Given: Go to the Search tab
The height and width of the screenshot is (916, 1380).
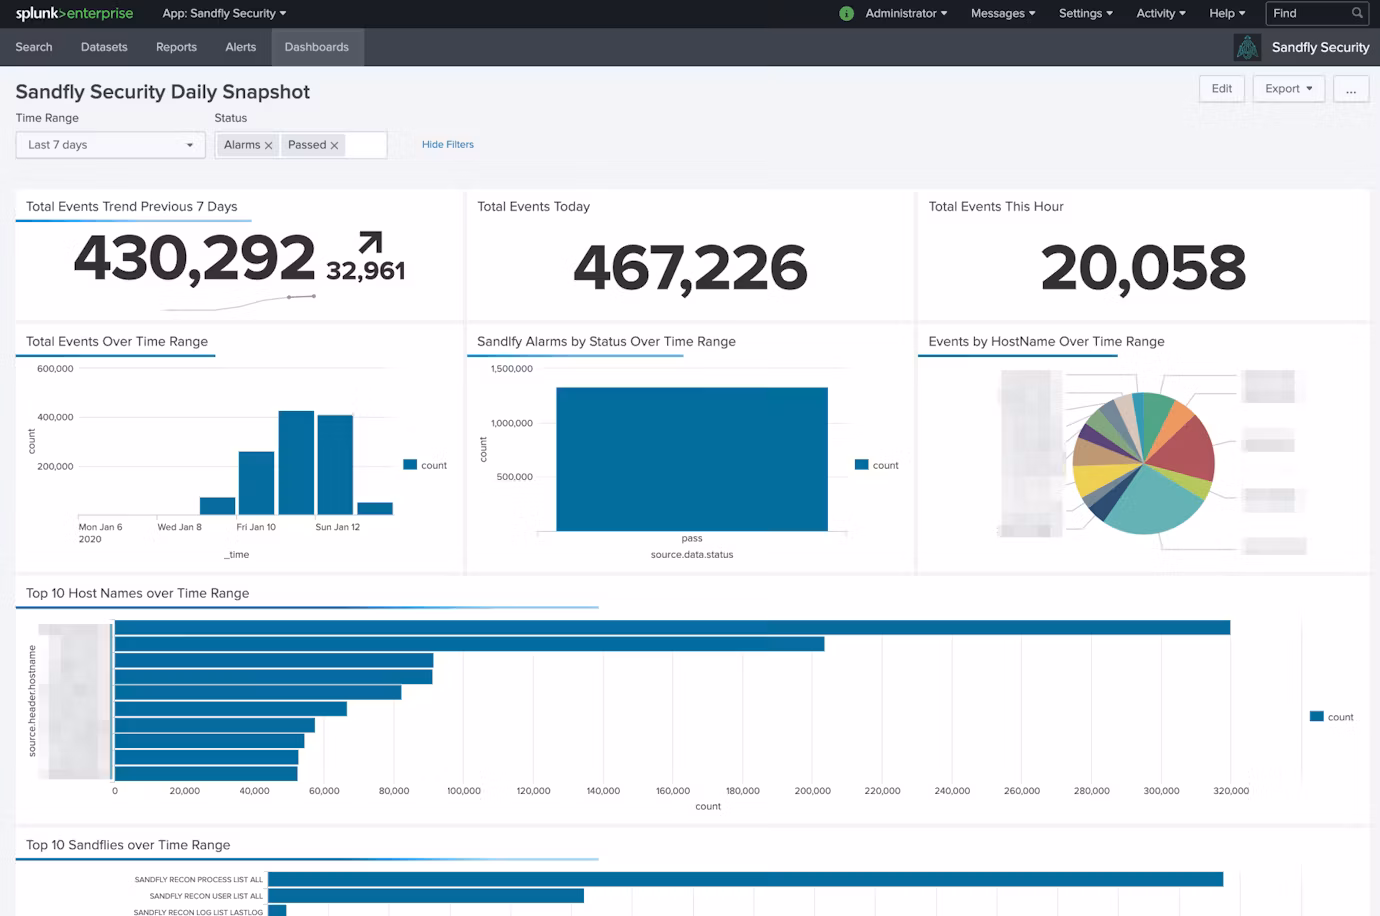Looking at the screenshot, I should pyautogui.click(x=34, y=47).
